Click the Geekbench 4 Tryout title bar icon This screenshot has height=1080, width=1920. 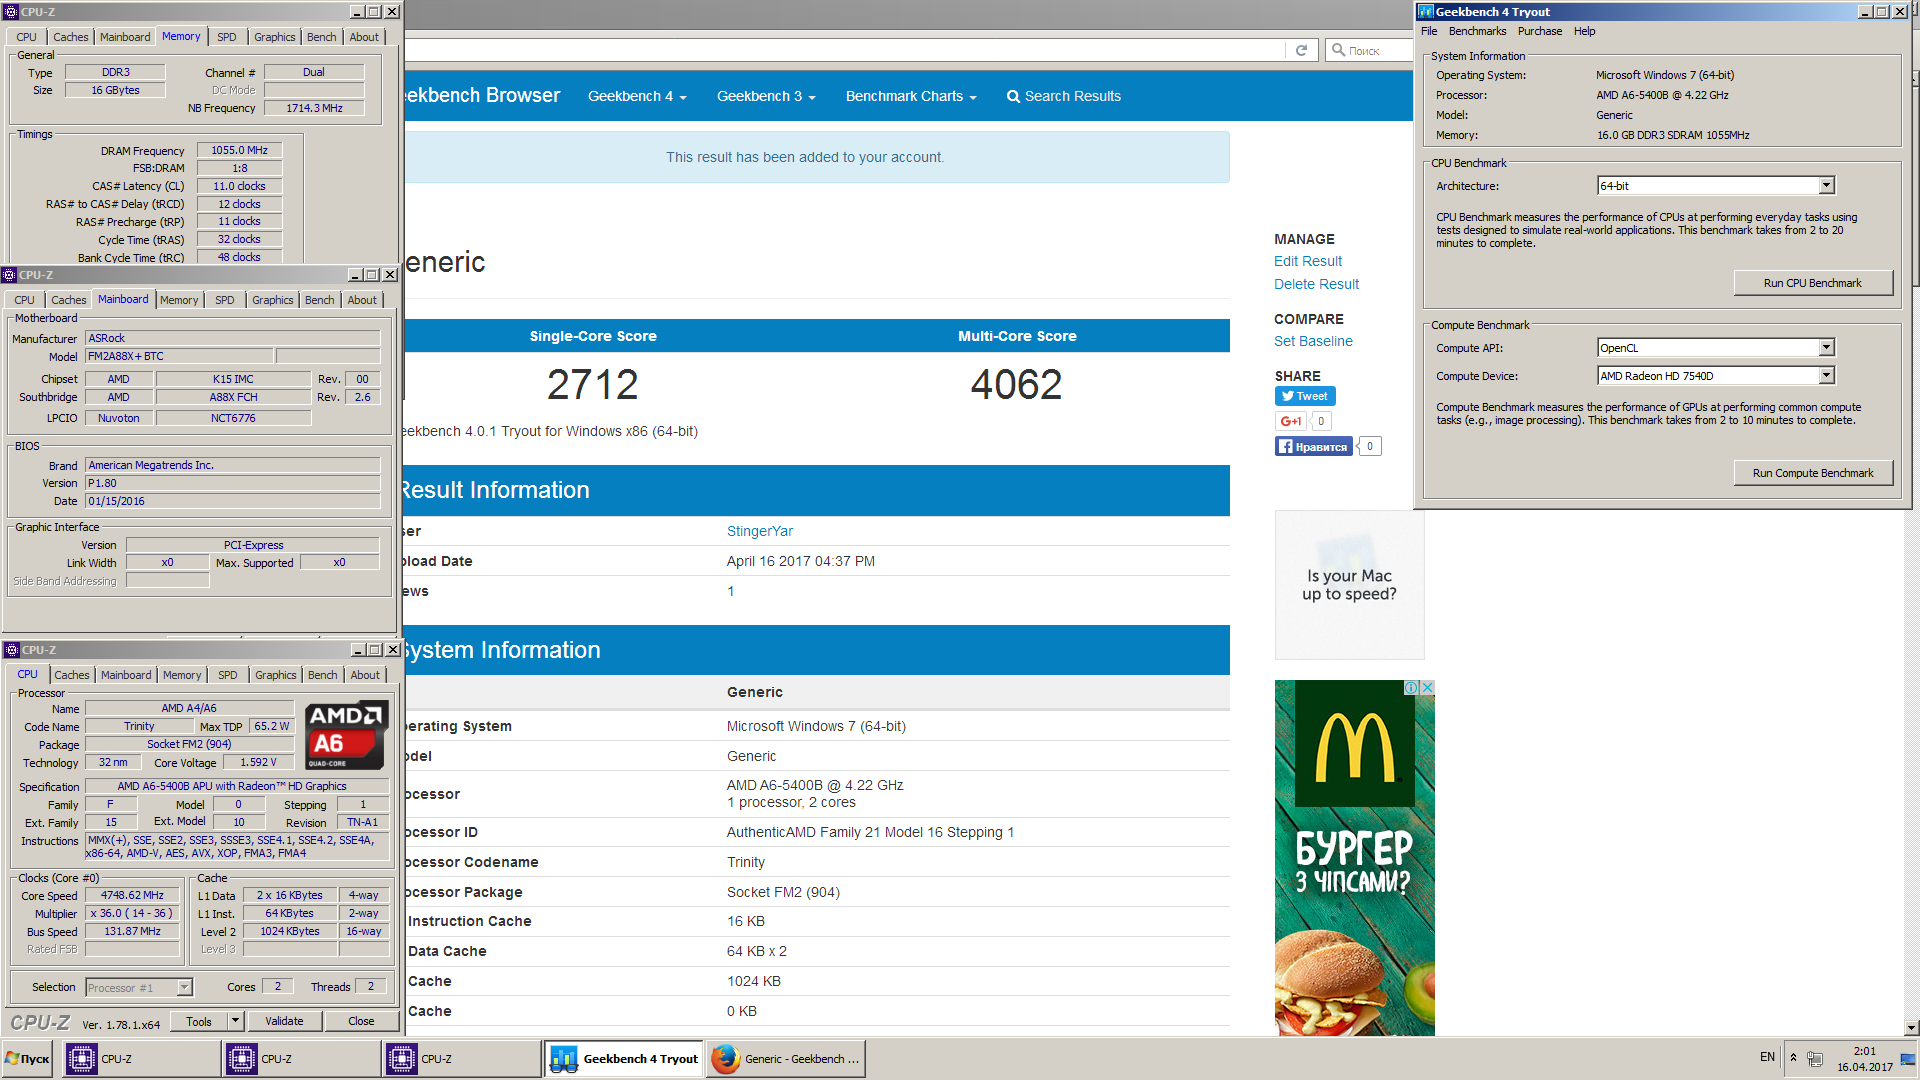pyautogui.click(x=1426, y=12)
